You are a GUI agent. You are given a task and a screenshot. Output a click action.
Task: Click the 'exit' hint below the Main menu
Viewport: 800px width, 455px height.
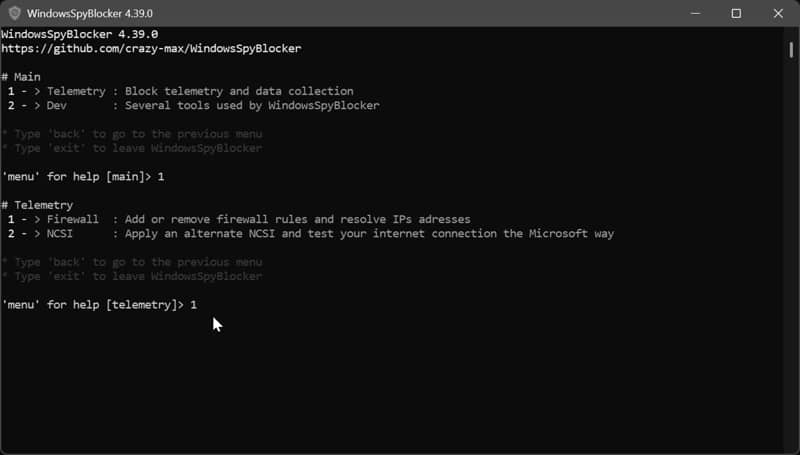pyautogui.click(x=131, y=148)
